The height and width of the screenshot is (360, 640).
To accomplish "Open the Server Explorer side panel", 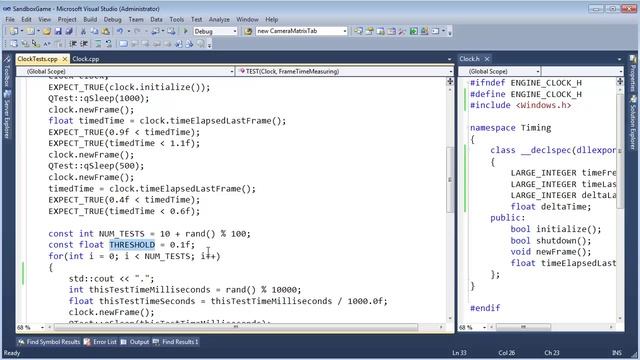I will pos(7,114).
